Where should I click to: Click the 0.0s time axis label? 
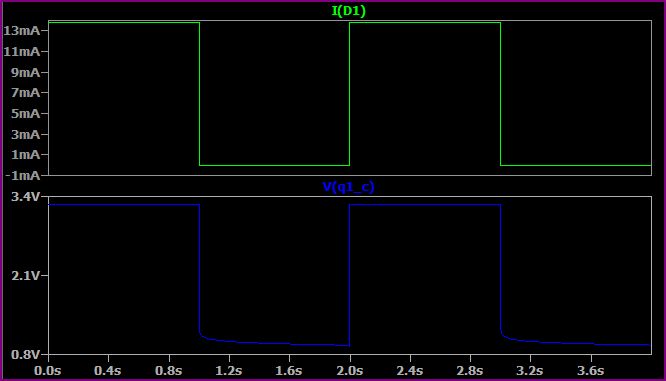pos(48,371)
